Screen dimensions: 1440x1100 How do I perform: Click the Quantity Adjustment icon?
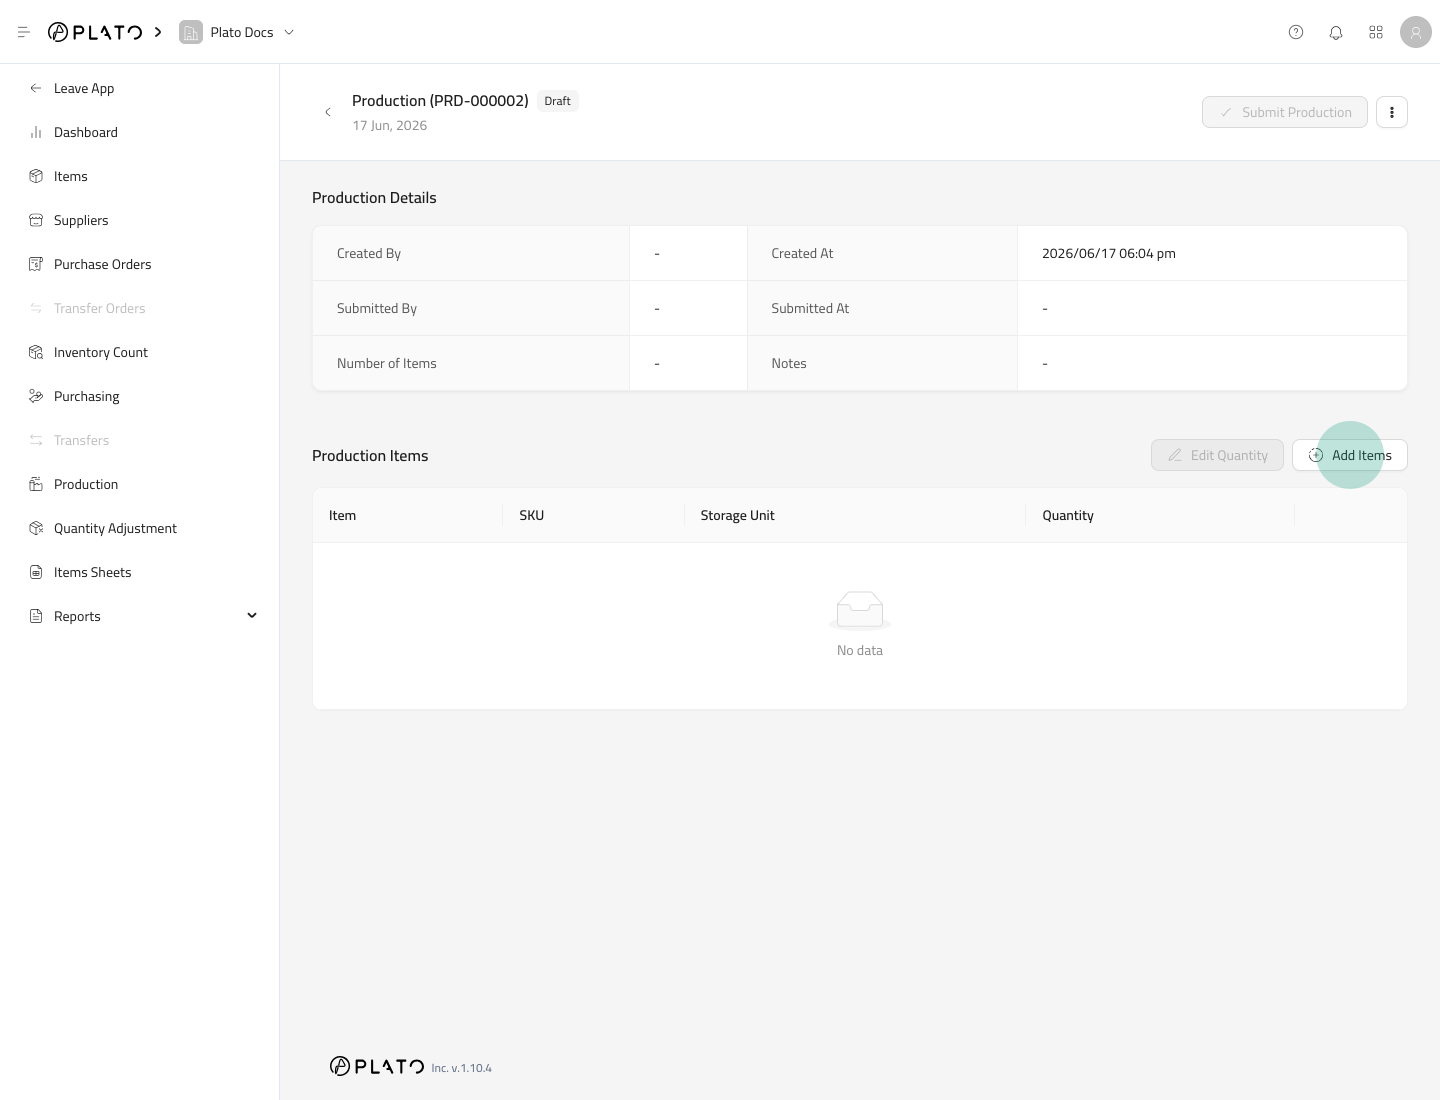36,528
